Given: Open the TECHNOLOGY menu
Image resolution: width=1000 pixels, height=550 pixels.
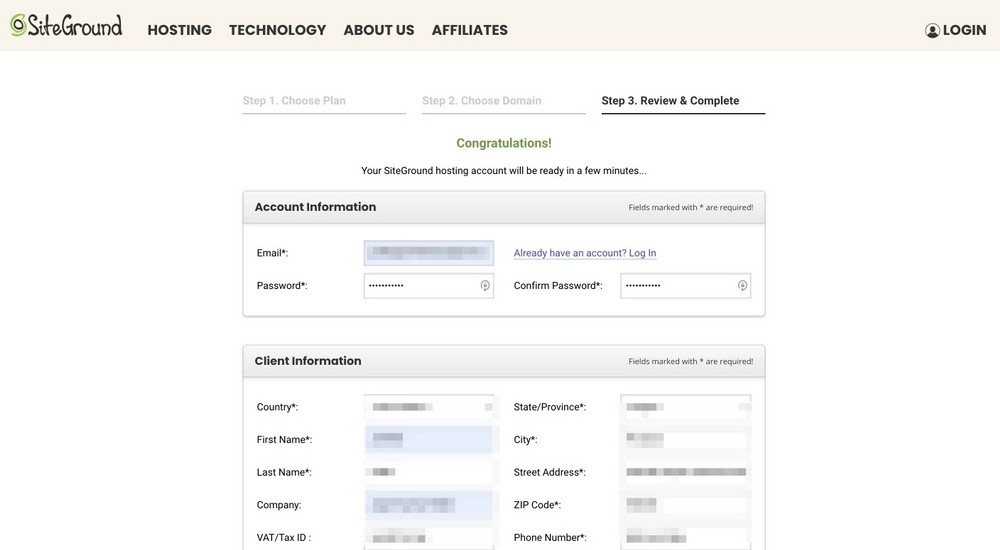Looking at the screenshot, I should [x=277, y=30].
